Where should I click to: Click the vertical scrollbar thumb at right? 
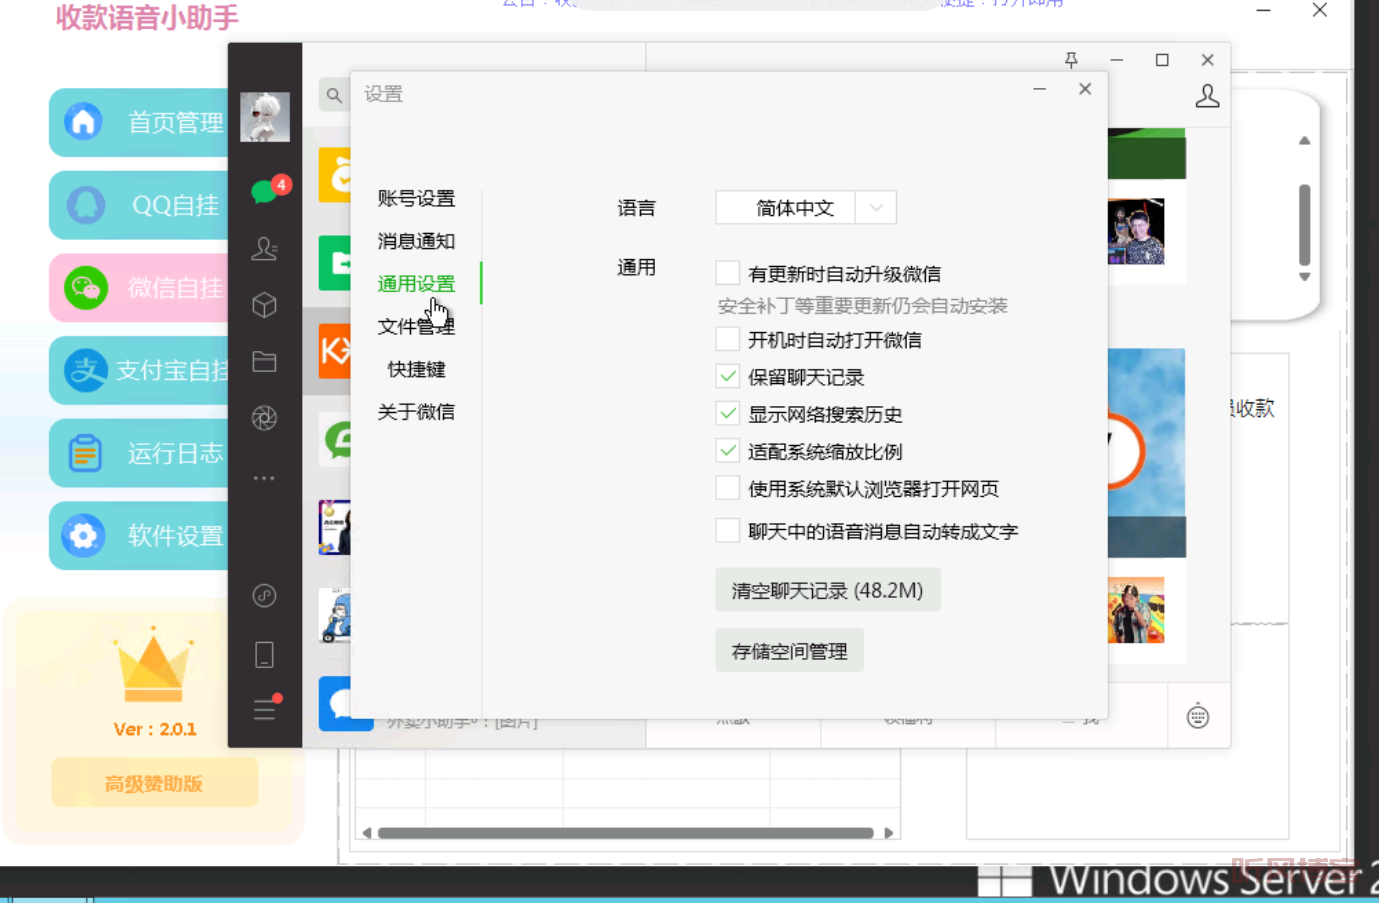click(1304, 224)
